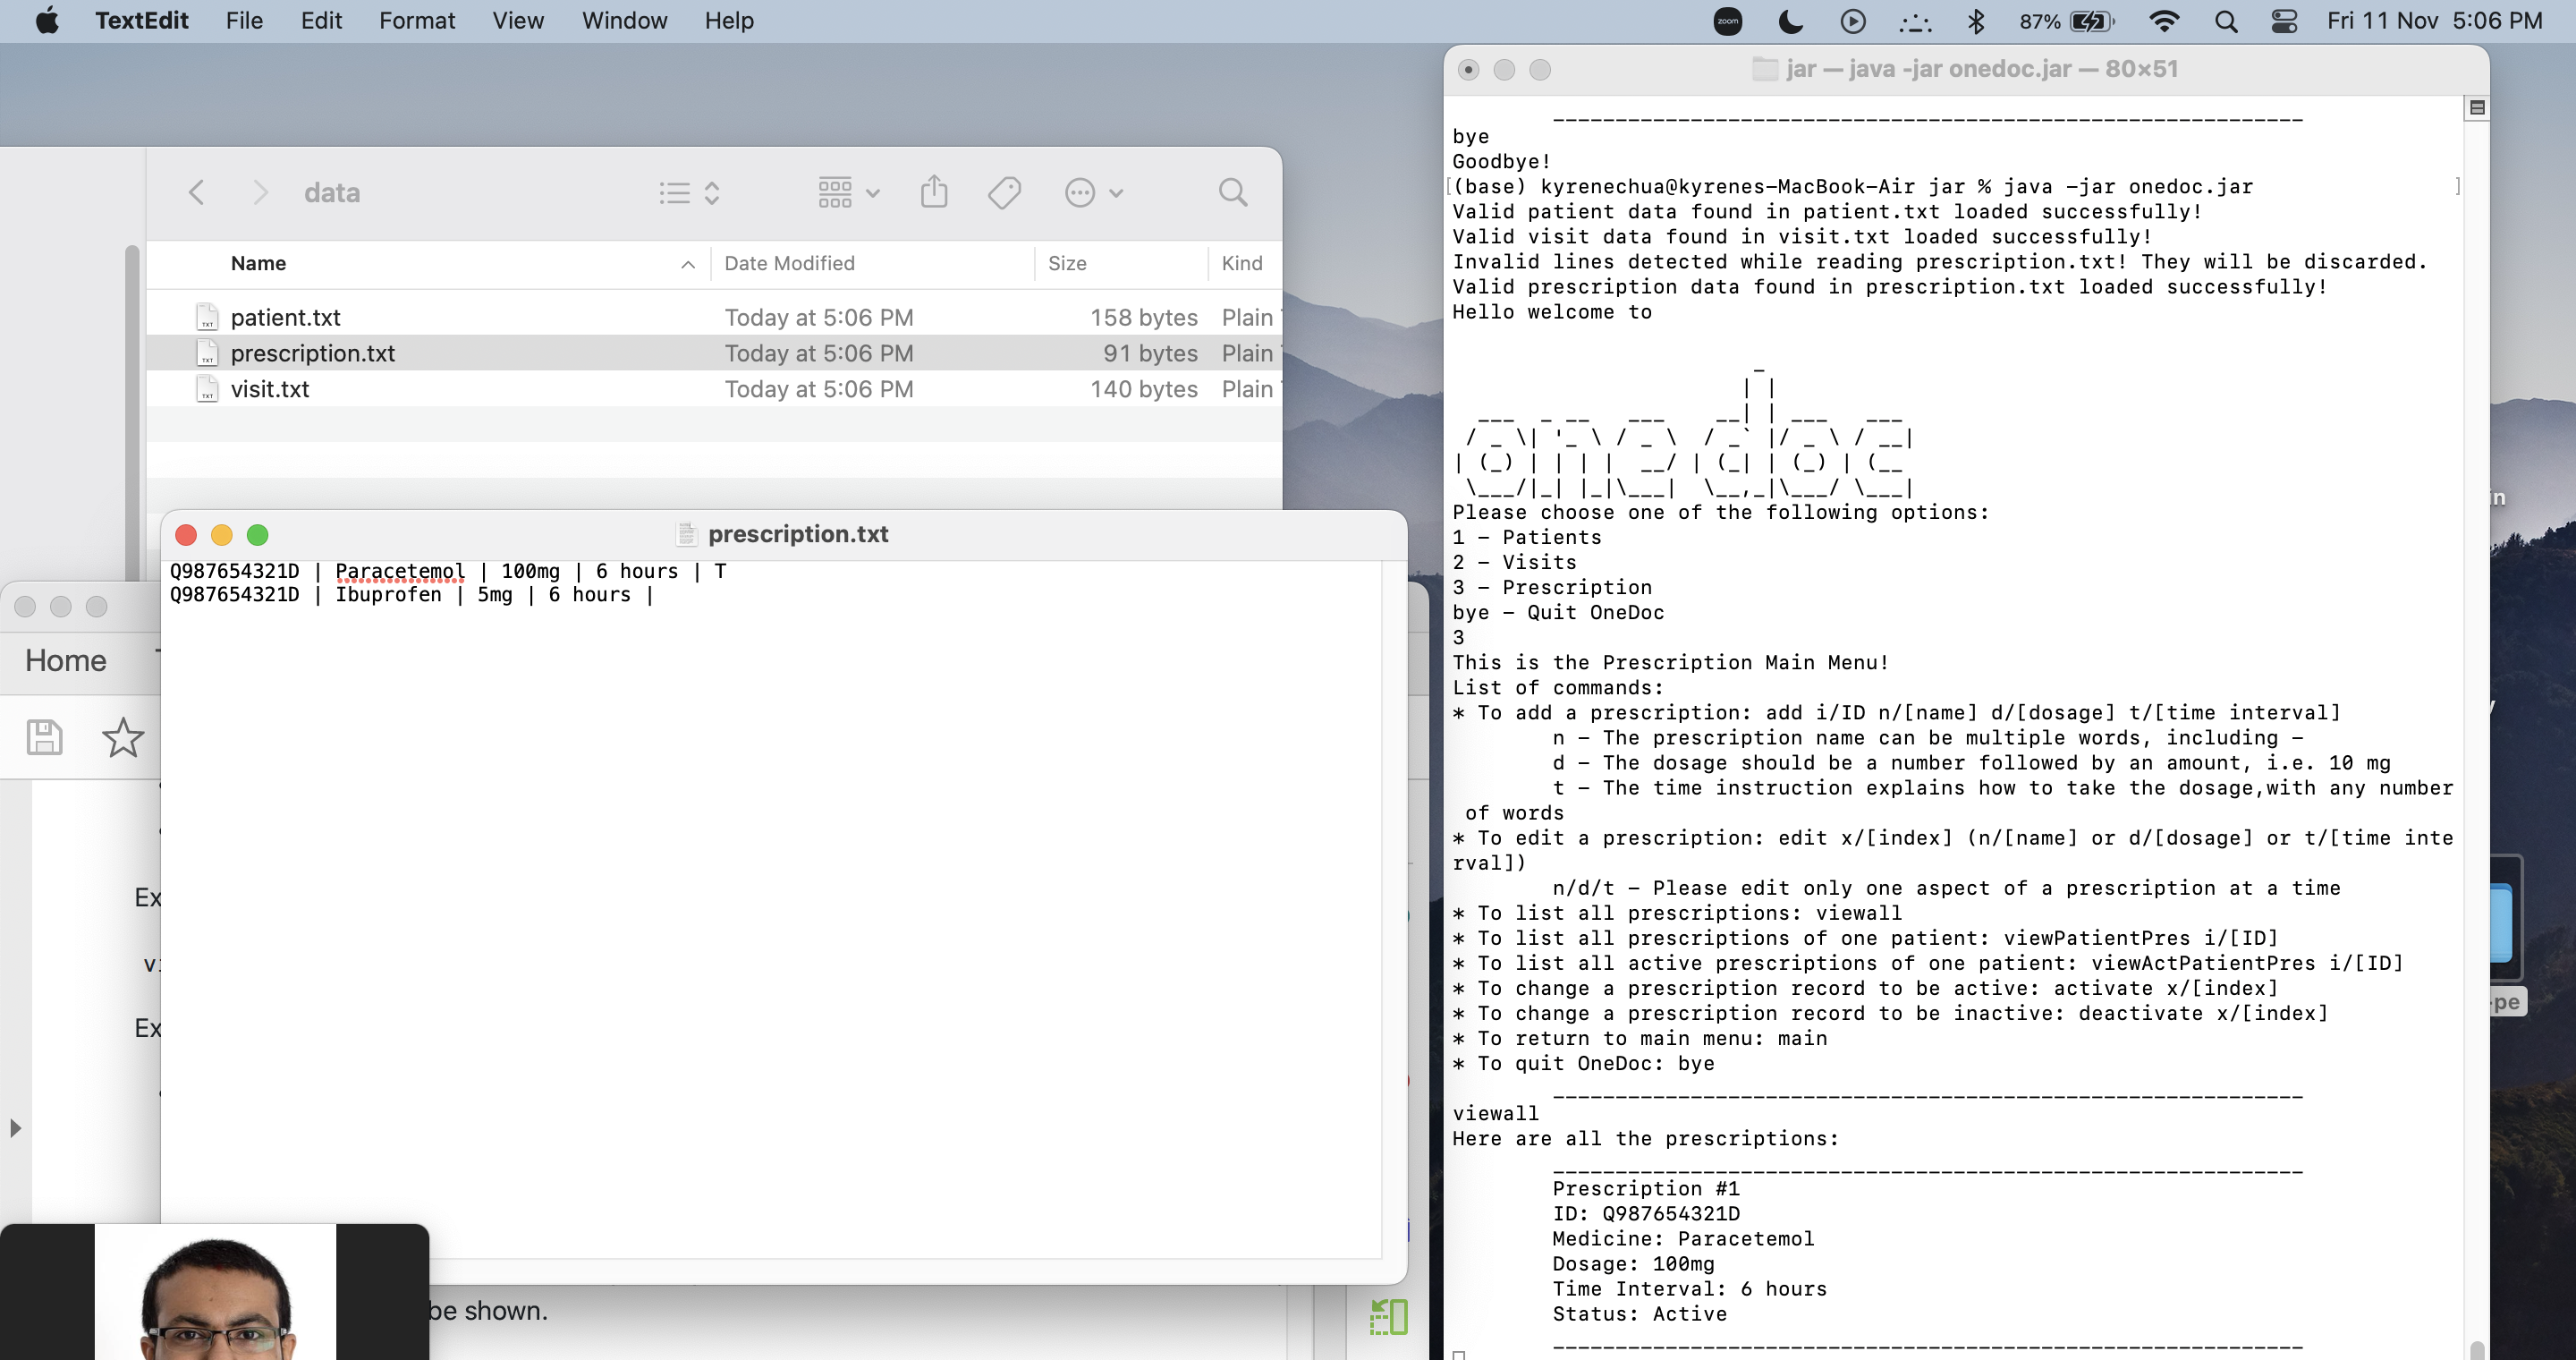The image size is (2576, 1360).
Task: Toggle Name column sort order arrow
Action: 688,264
